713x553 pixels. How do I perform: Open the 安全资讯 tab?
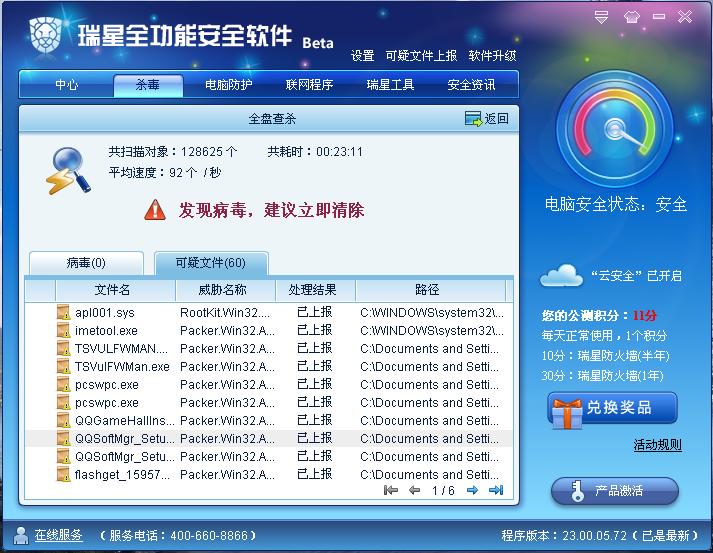[x=471, y=85]
